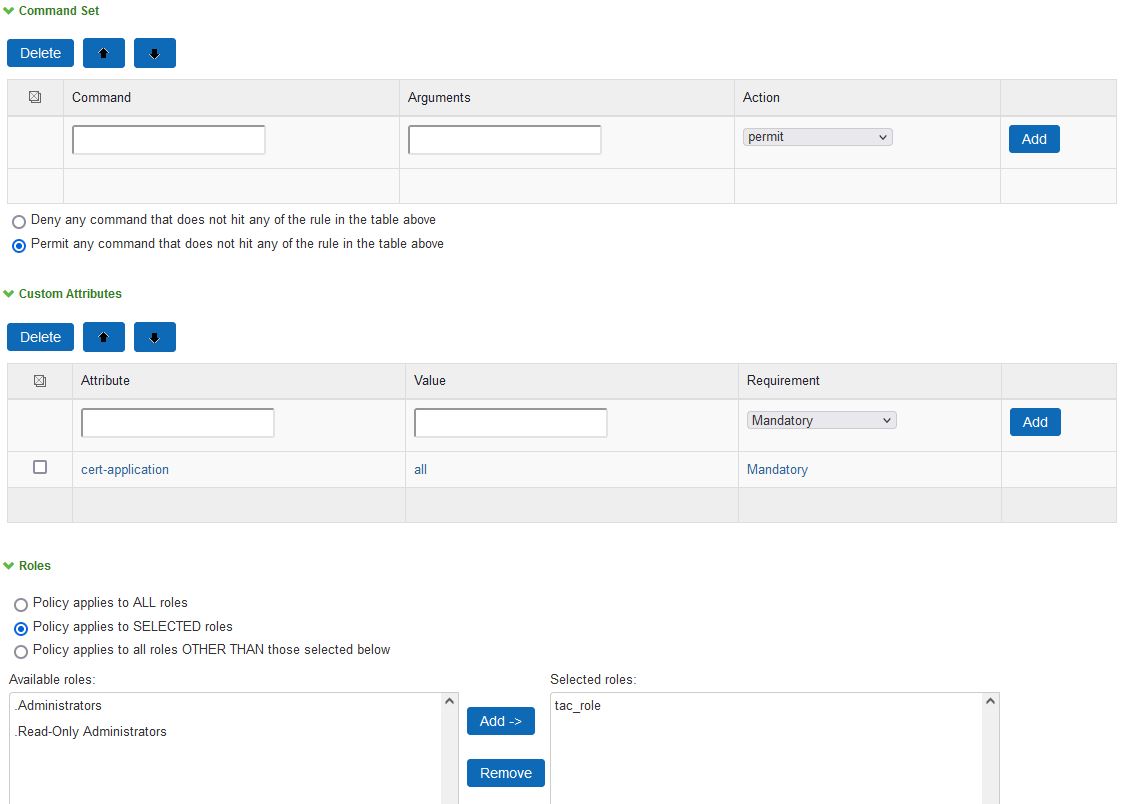Collapse the Roles section
Viewport: 1139px width, 804px height.
click(9, 566)
